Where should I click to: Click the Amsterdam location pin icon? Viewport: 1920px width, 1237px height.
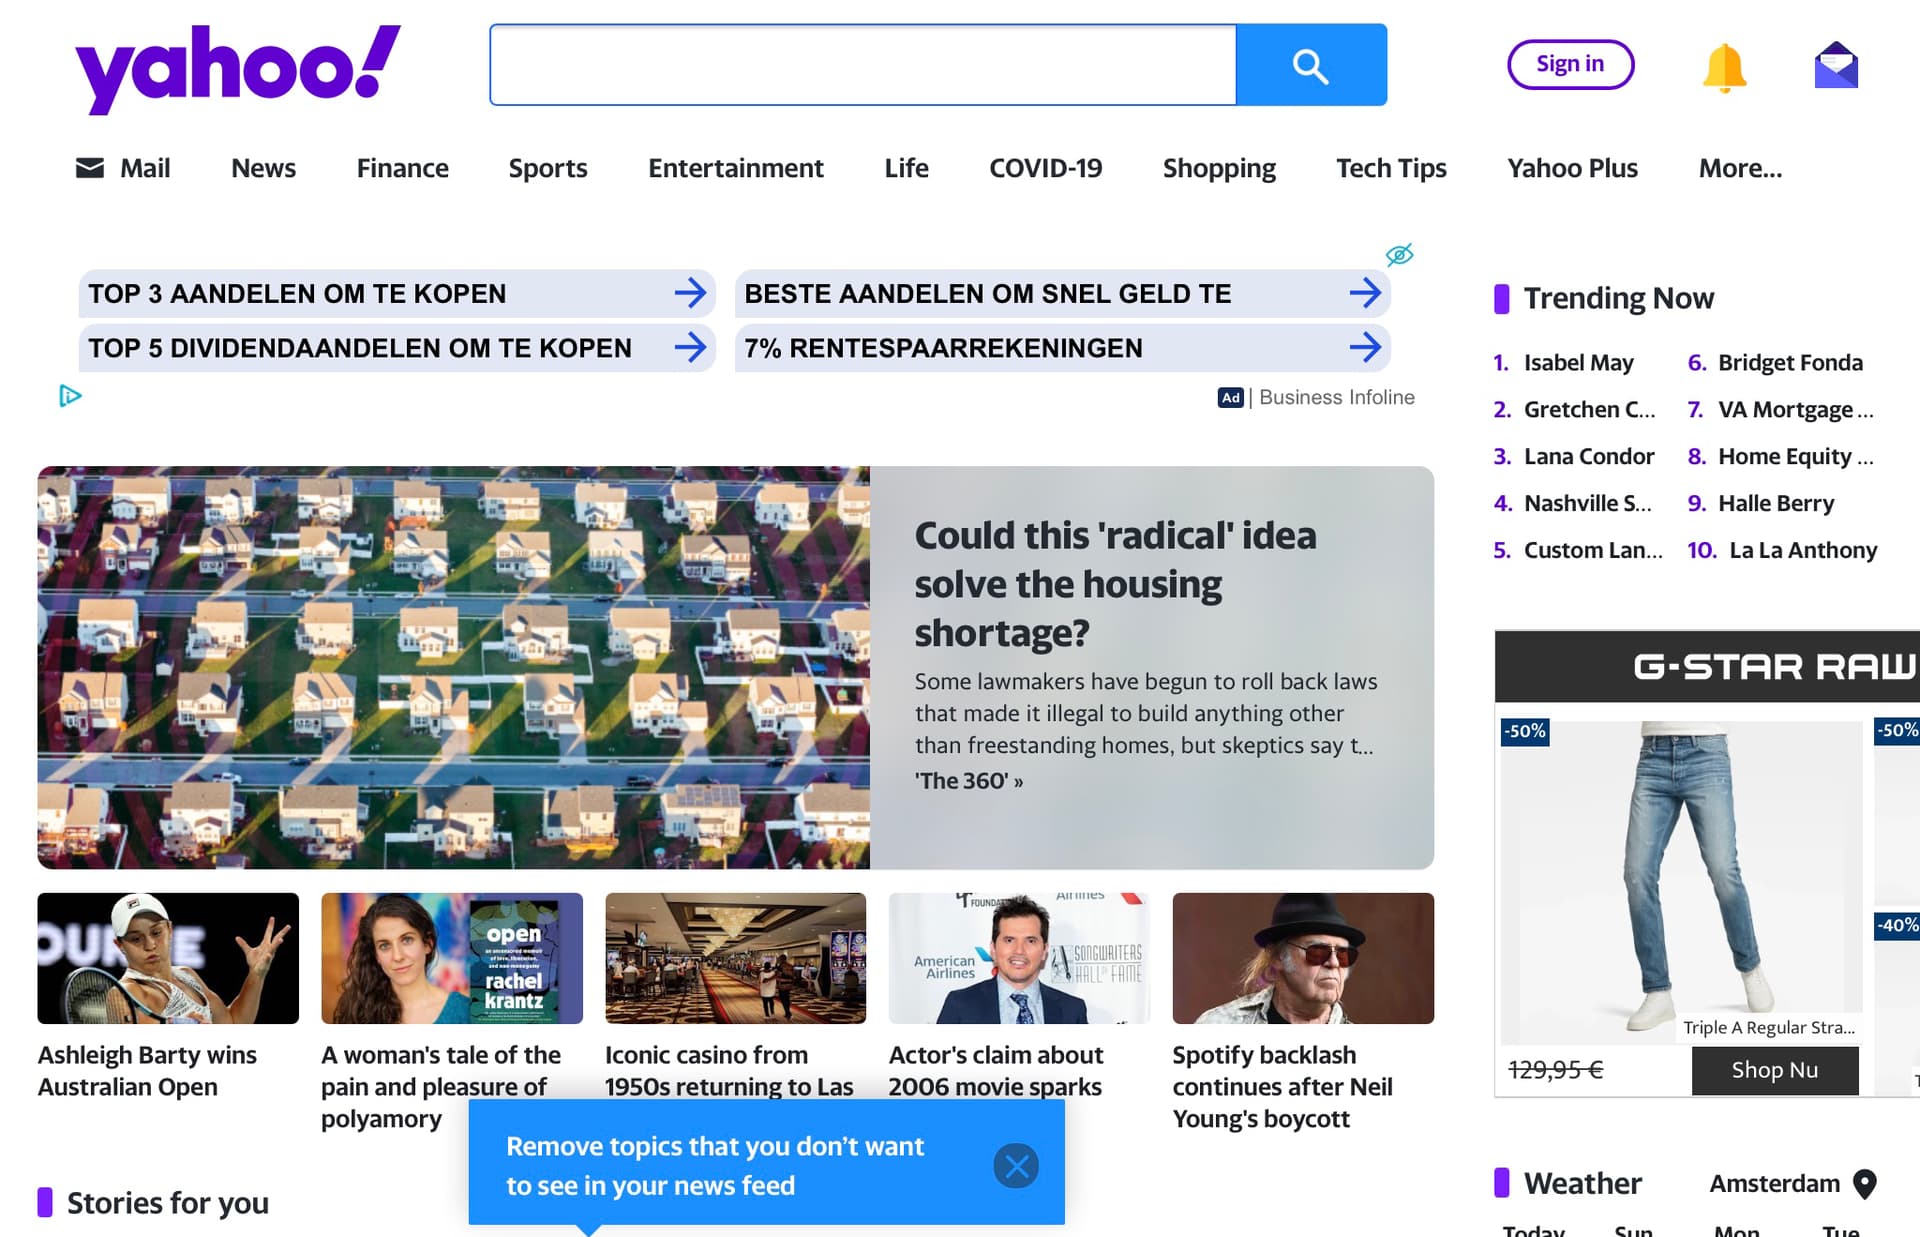pyautogui.click(x=1864, y=1184)
